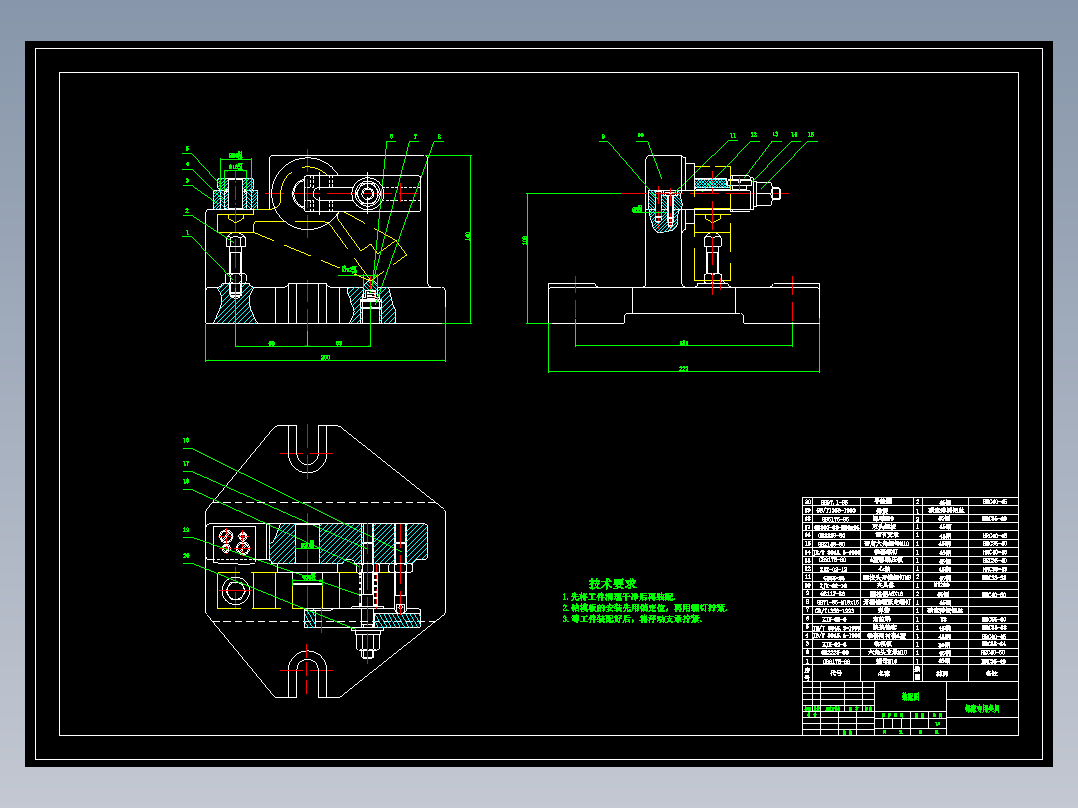Select the lower U-slot in the top view
The width and height of the screenshot is (1078, 808).
tap(307, 674)
